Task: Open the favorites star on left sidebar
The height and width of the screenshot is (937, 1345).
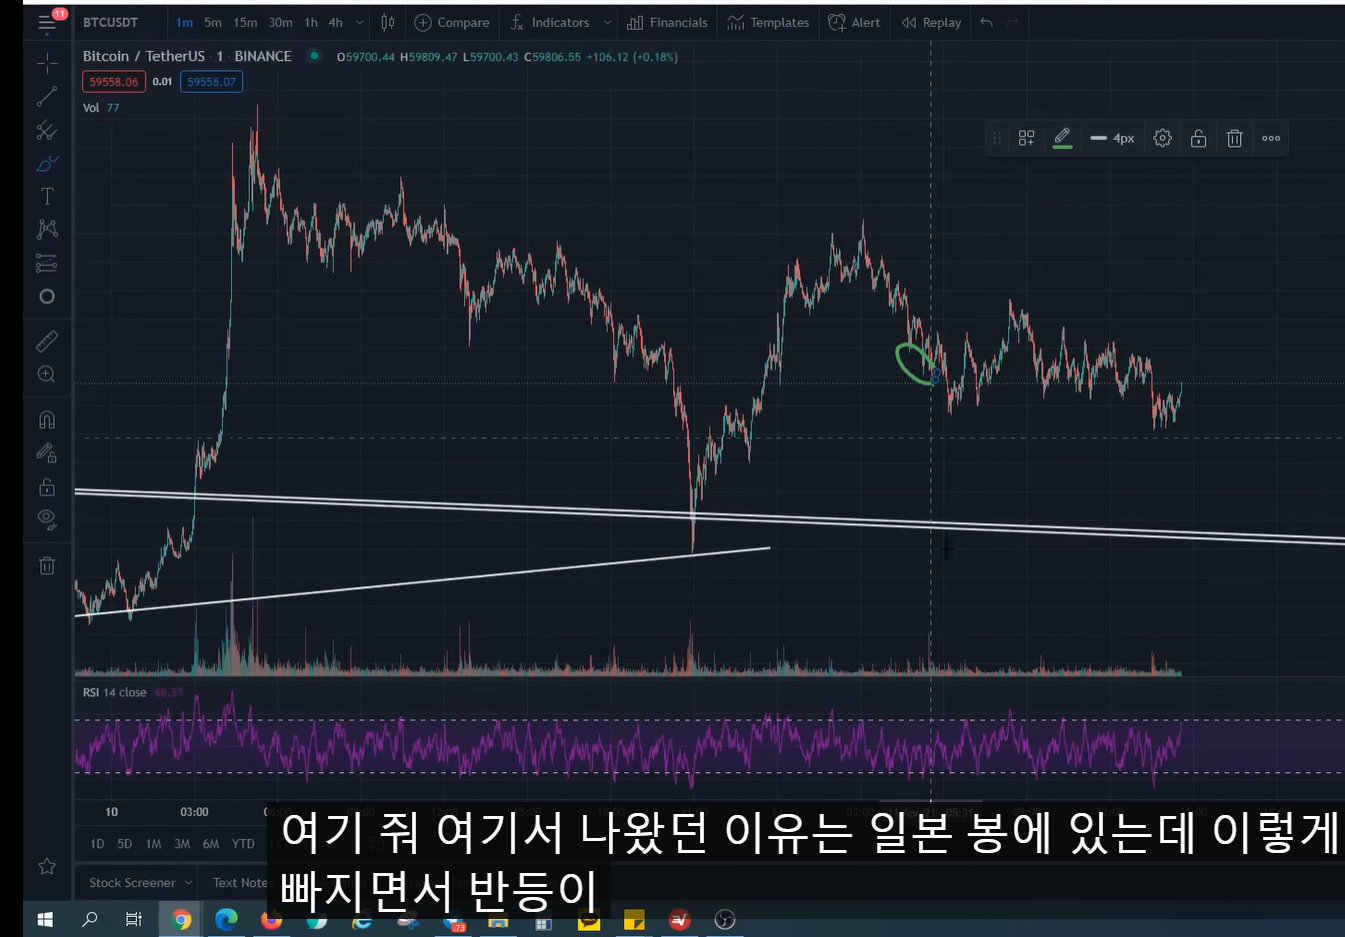Action: (x=47, y=866)
